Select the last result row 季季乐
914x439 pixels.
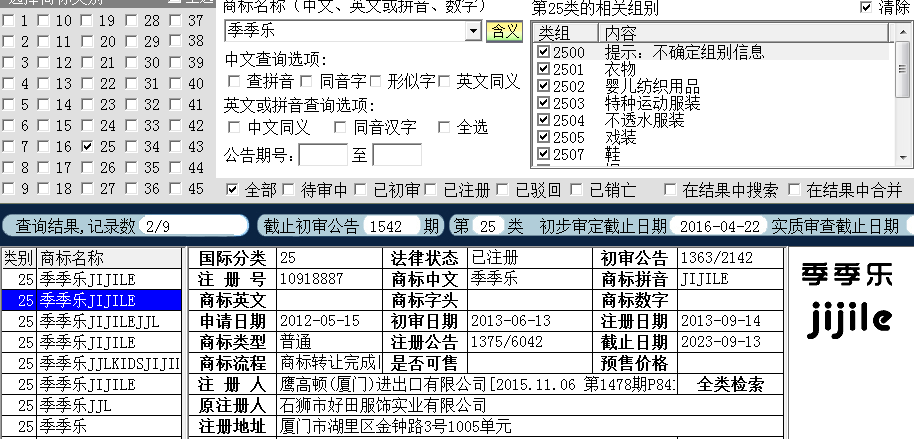click(92, 426)
